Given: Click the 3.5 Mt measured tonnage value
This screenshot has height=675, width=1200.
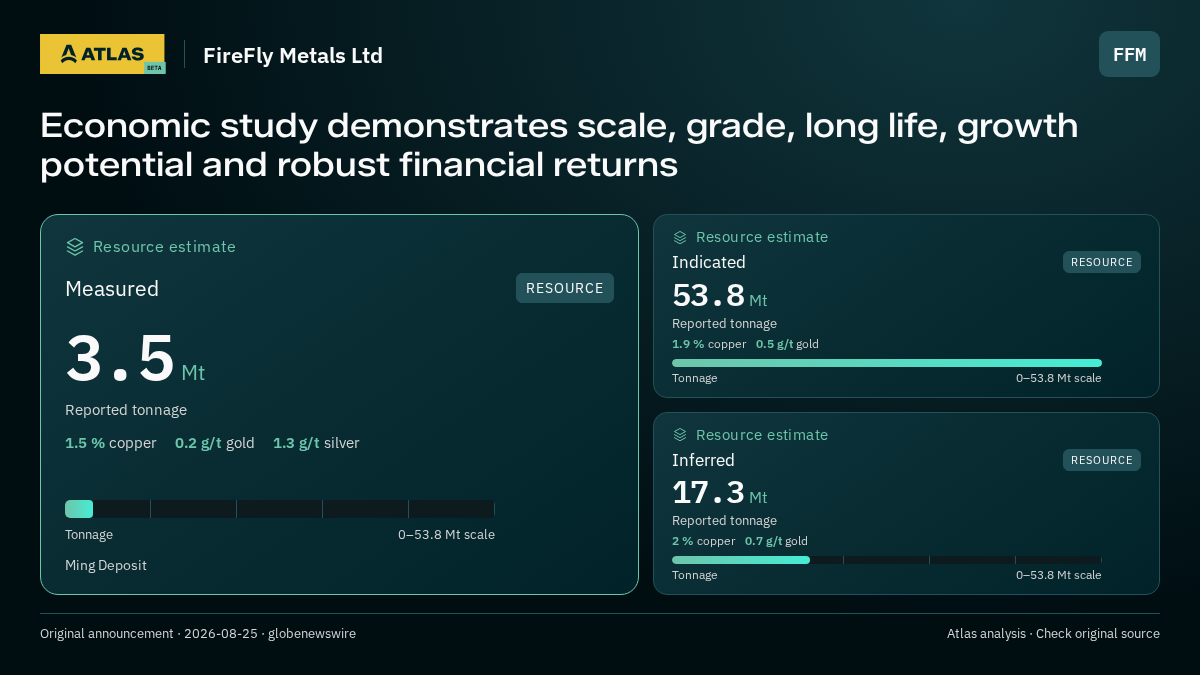Looking at the screenshot, I should (135, 360).
